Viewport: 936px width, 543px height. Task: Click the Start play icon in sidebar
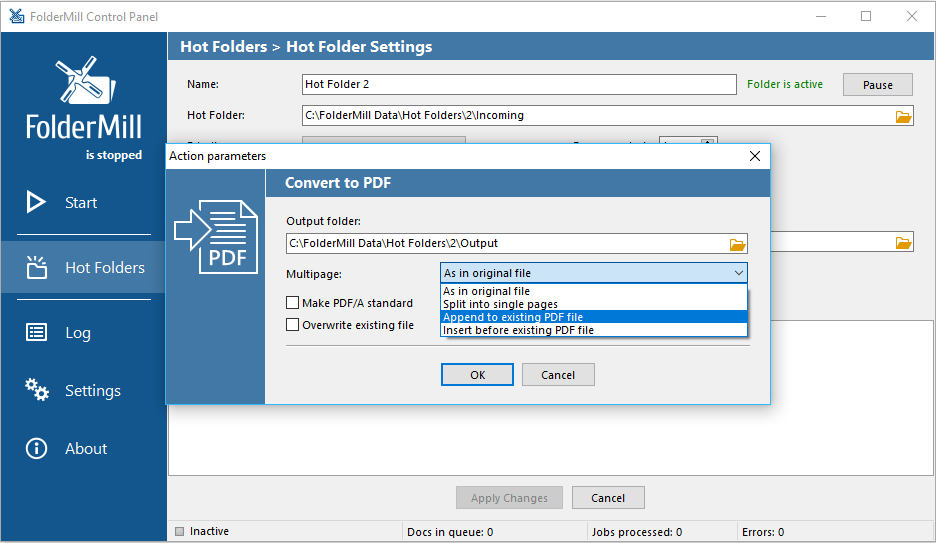click(x=37, y=202)
